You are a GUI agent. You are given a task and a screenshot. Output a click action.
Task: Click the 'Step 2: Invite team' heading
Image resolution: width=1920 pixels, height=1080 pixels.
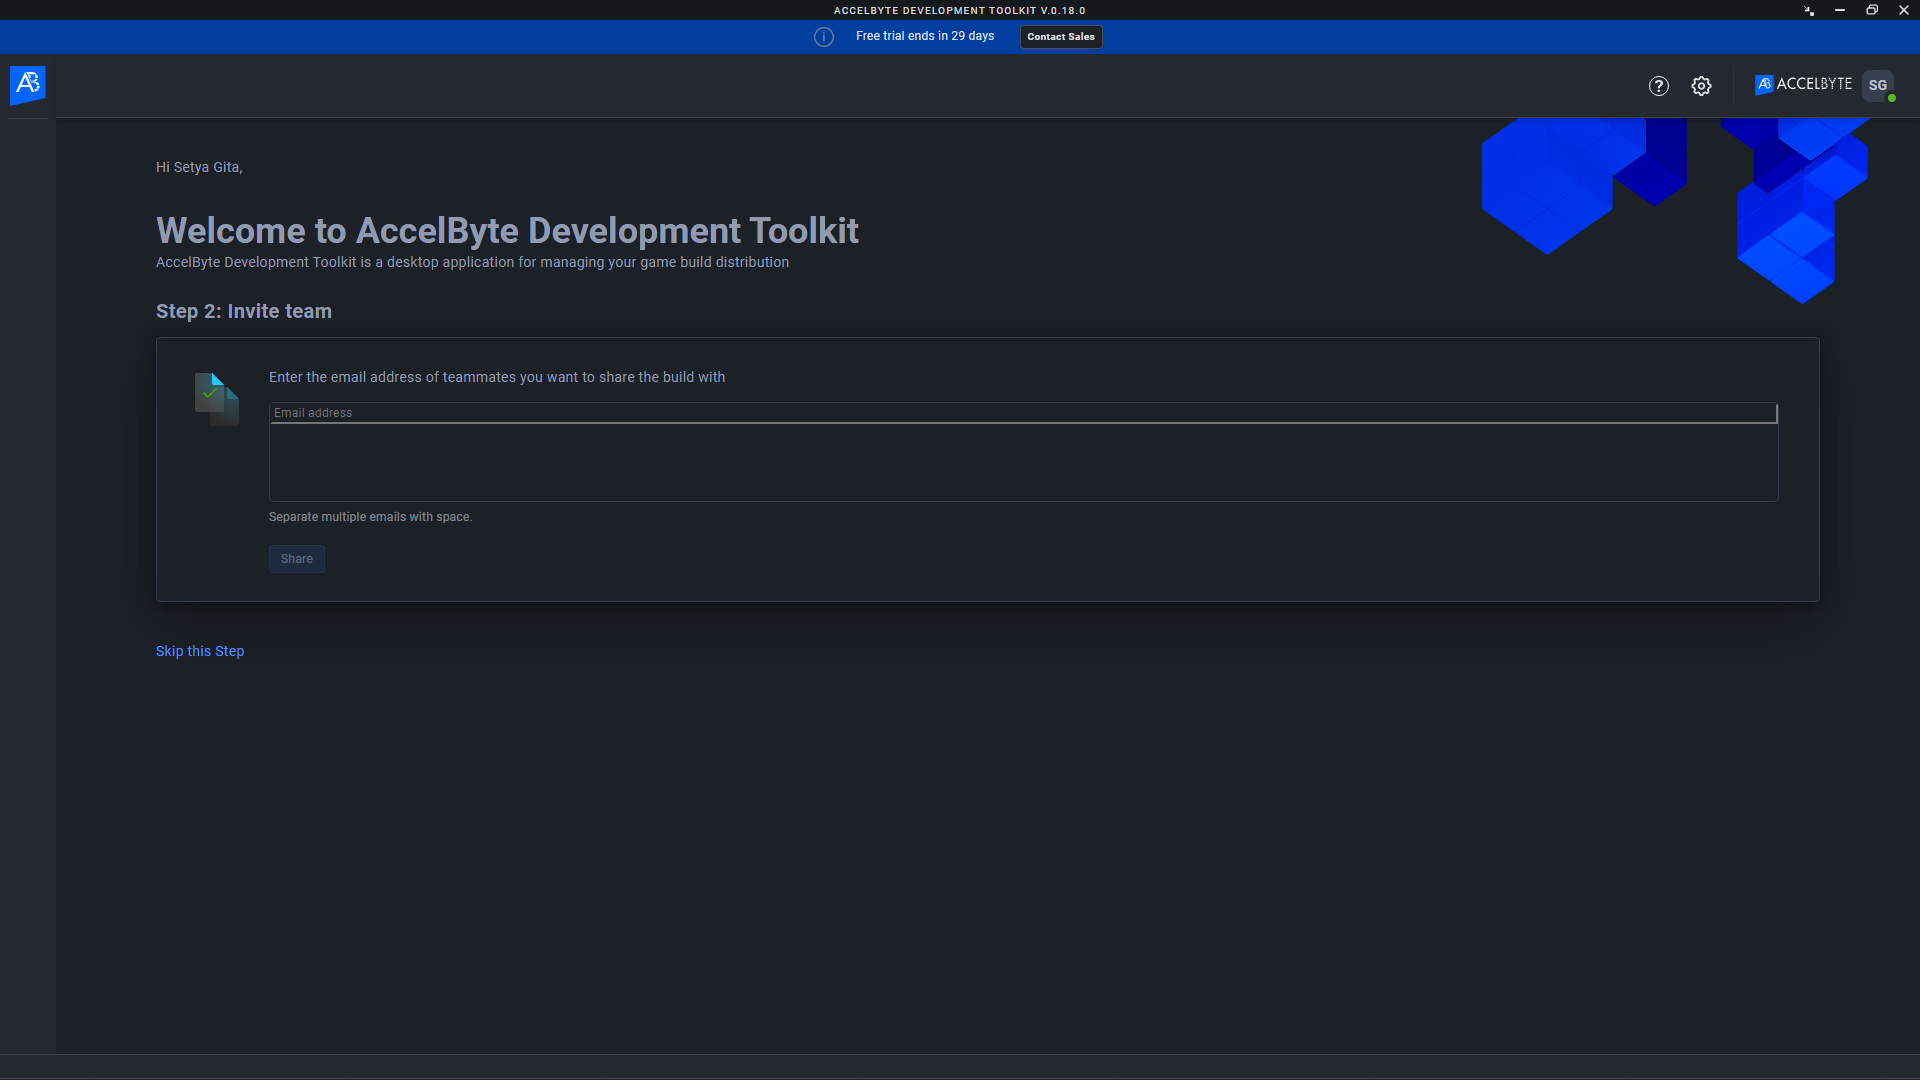(244, 311)
